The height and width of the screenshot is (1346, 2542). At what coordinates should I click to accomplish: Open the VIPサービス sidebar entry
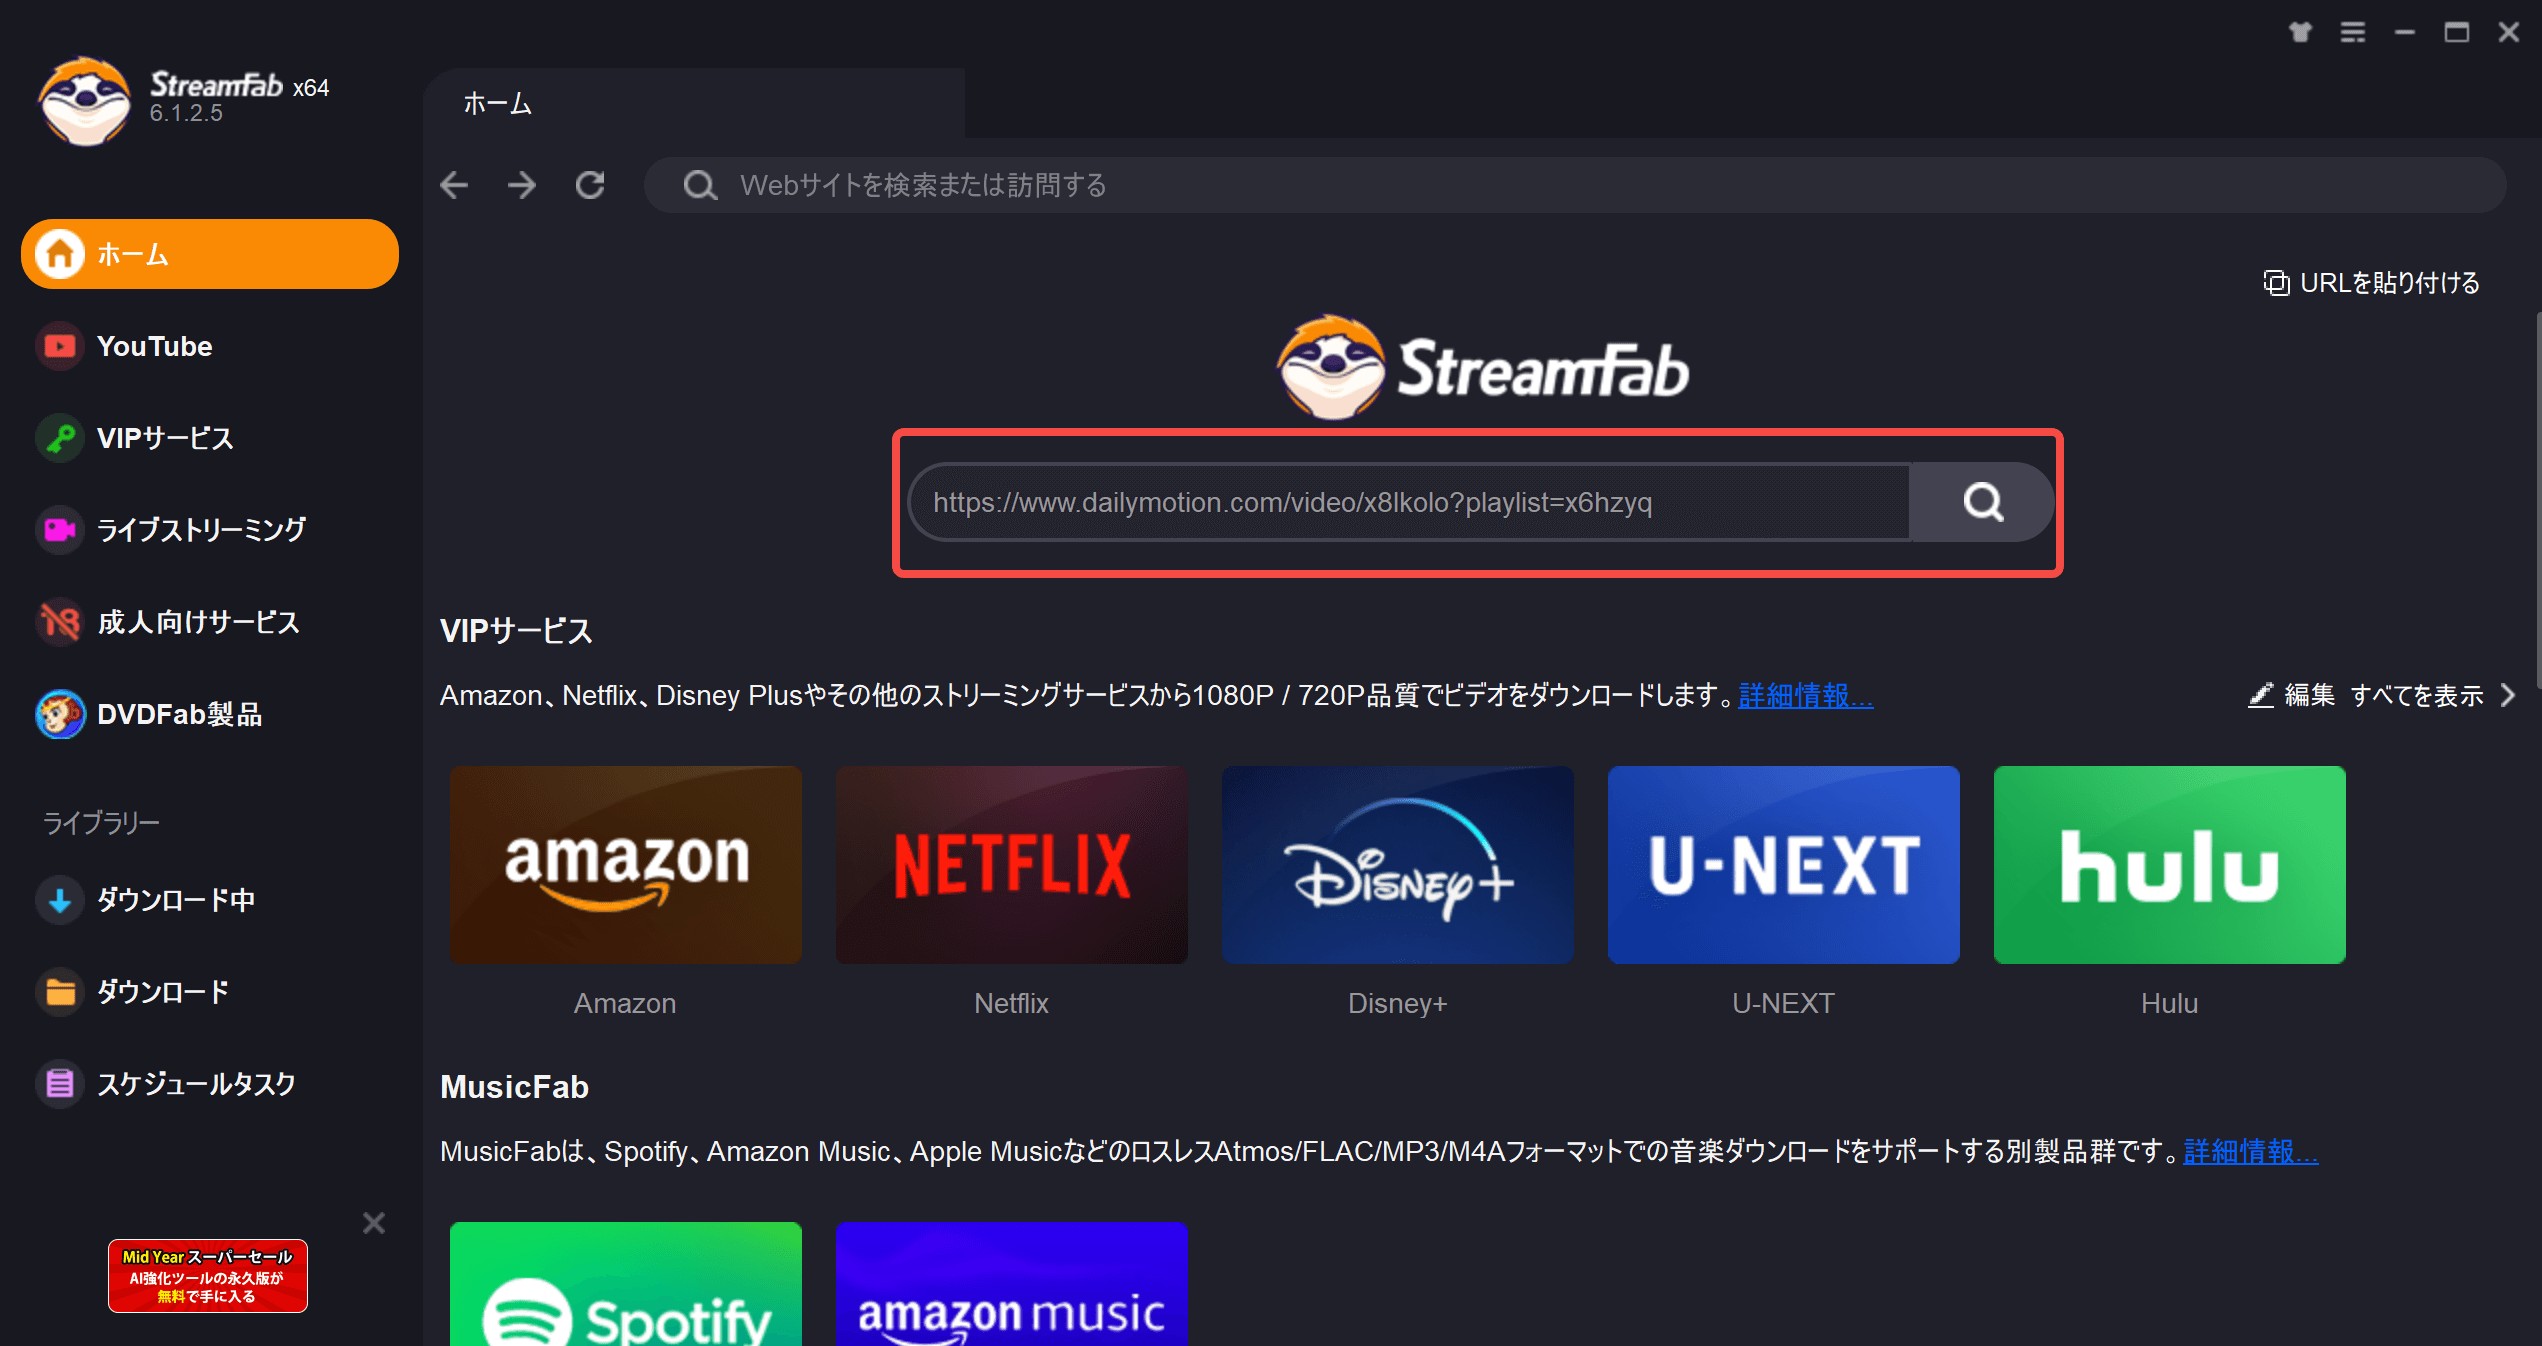(x=210, y=438)
